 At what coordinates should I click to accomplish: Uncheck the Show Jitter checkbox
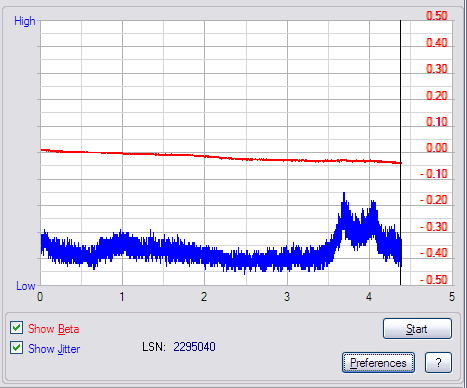point(16,348)
